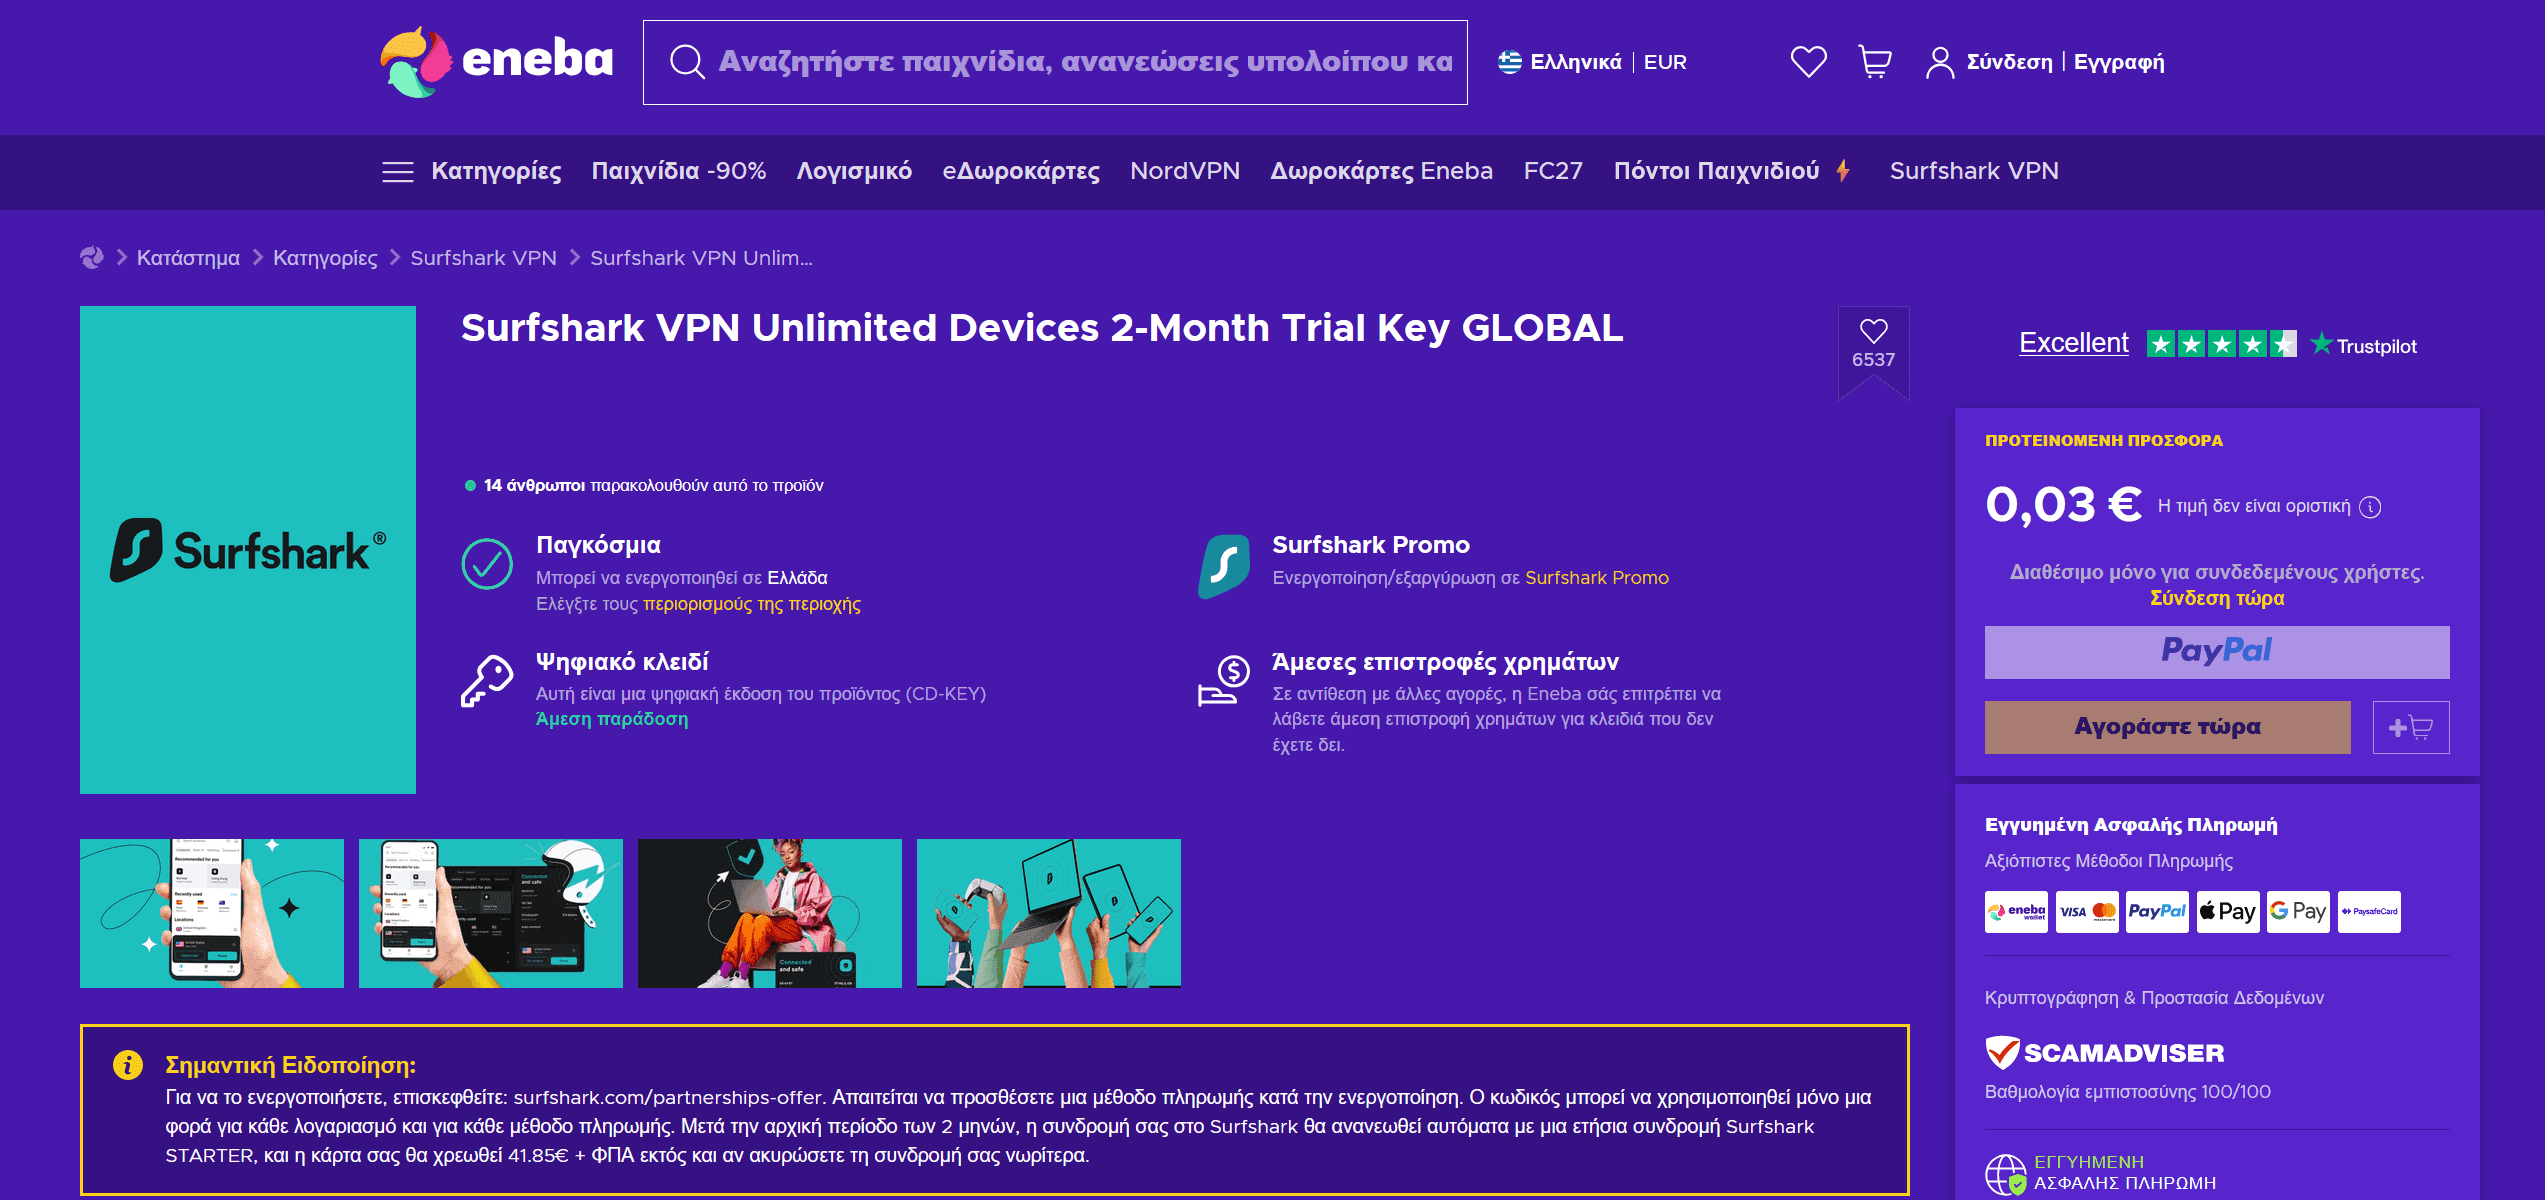This screenshot has width=2545, height=1200.
Task: Open the wishlist heart in header
Action: coord(1808,62)
